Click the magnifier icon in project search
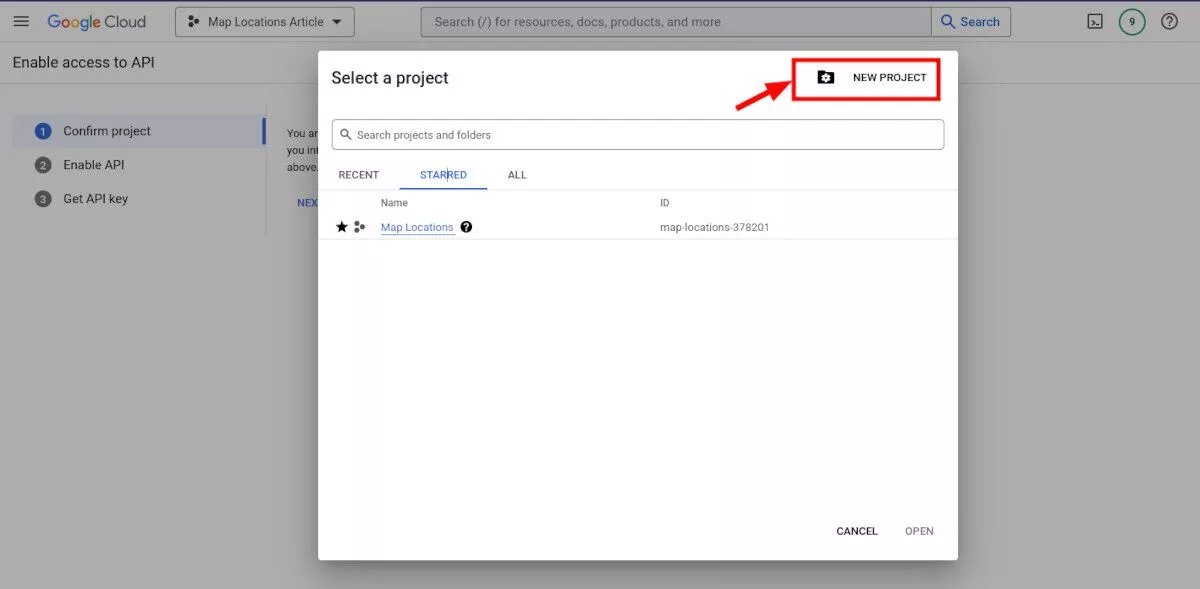 (x=346, y=135)
